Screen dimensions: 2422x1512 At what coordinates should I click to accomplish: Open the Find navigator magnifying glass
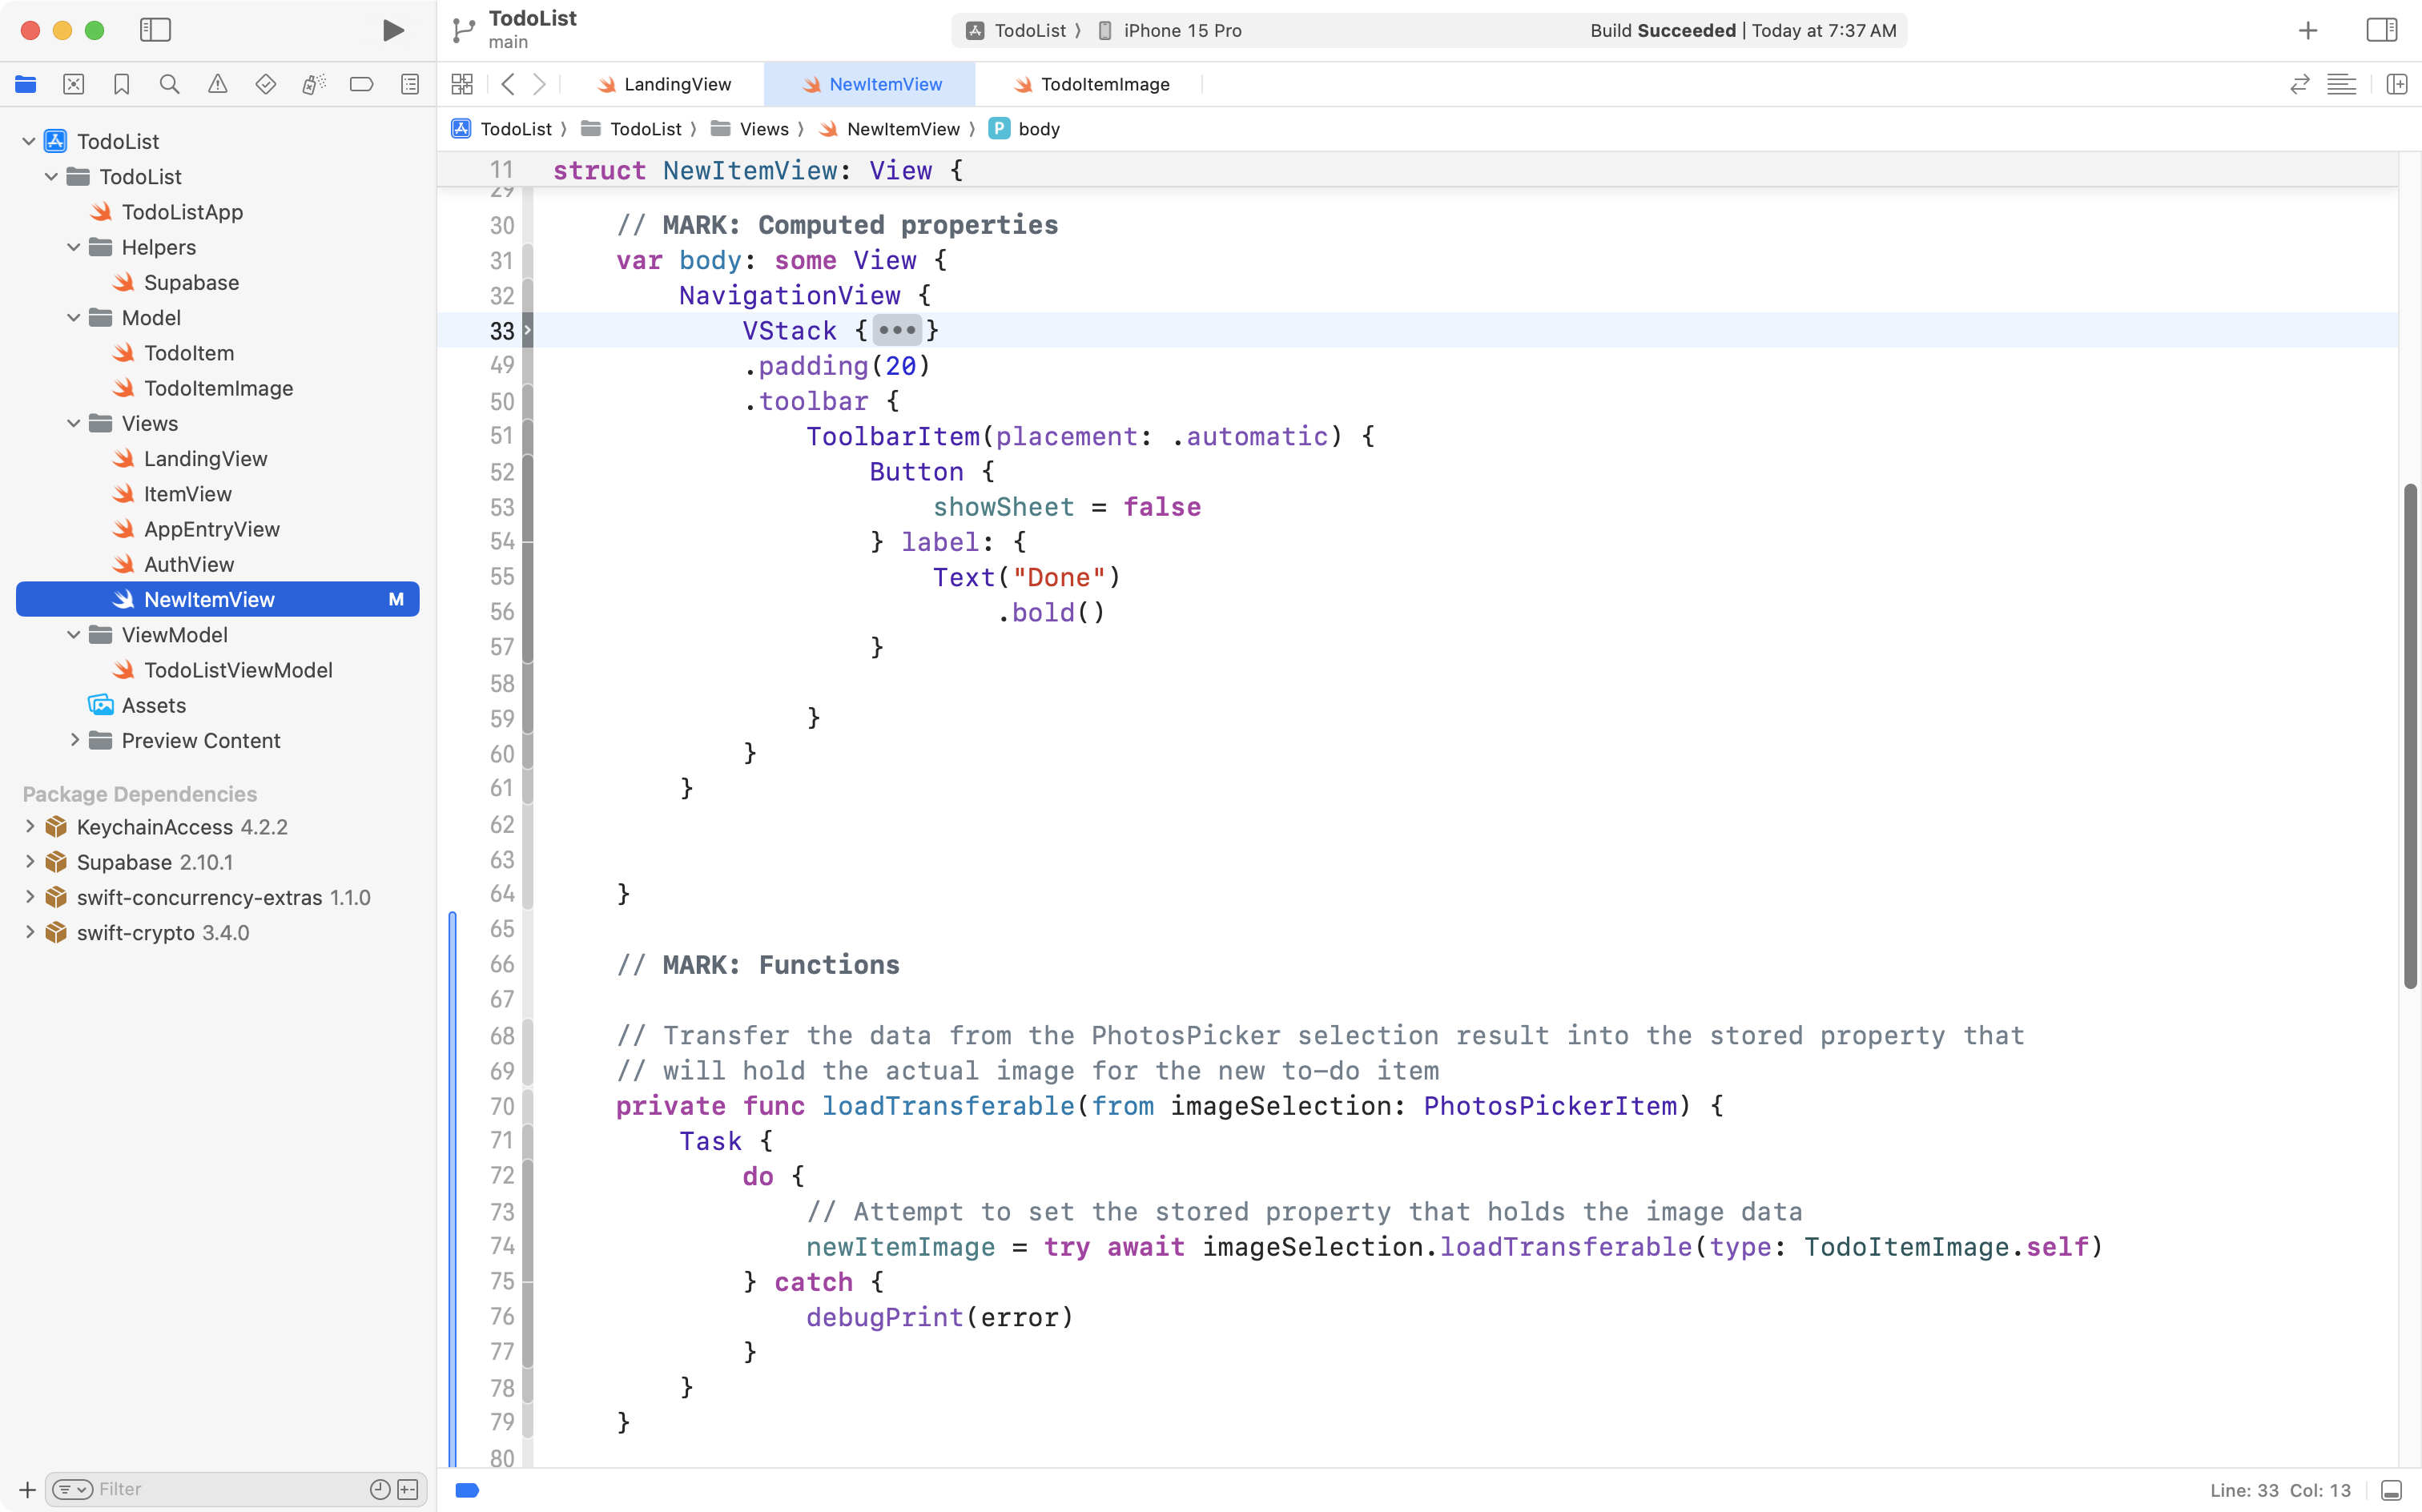pyautogui.click(x=169, y=84)
